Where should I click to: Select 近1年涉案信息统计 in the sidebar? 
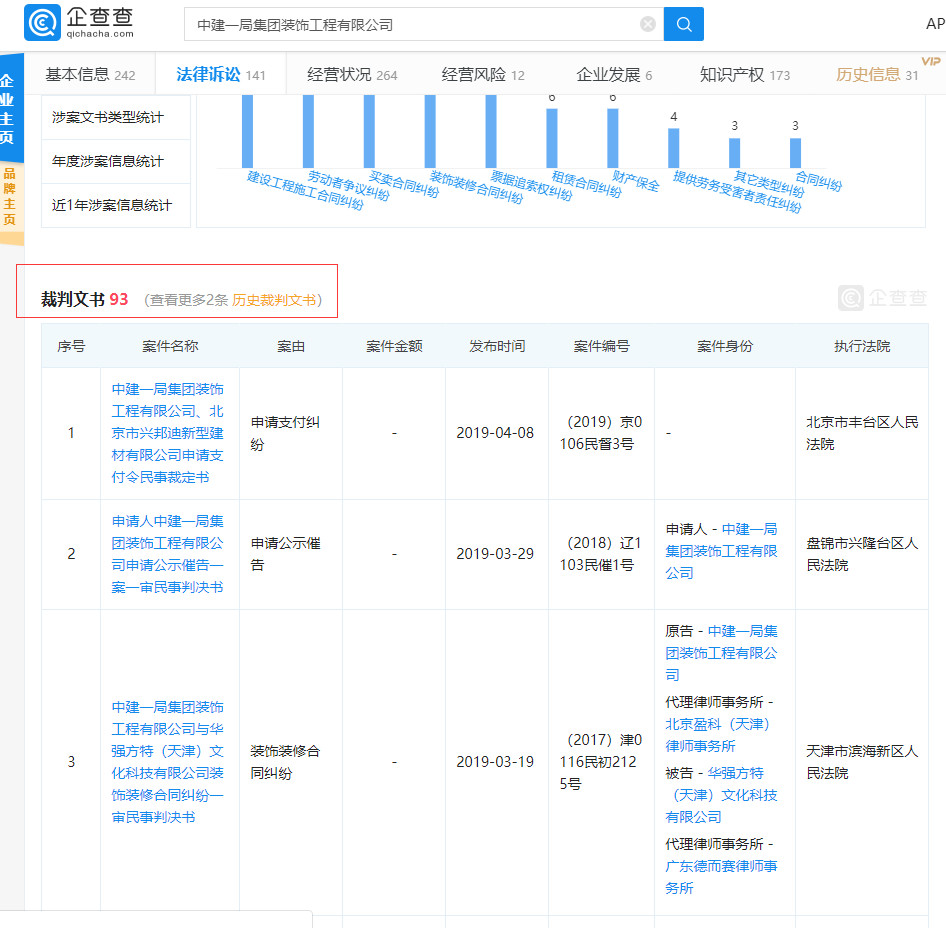tap(116, 205)
